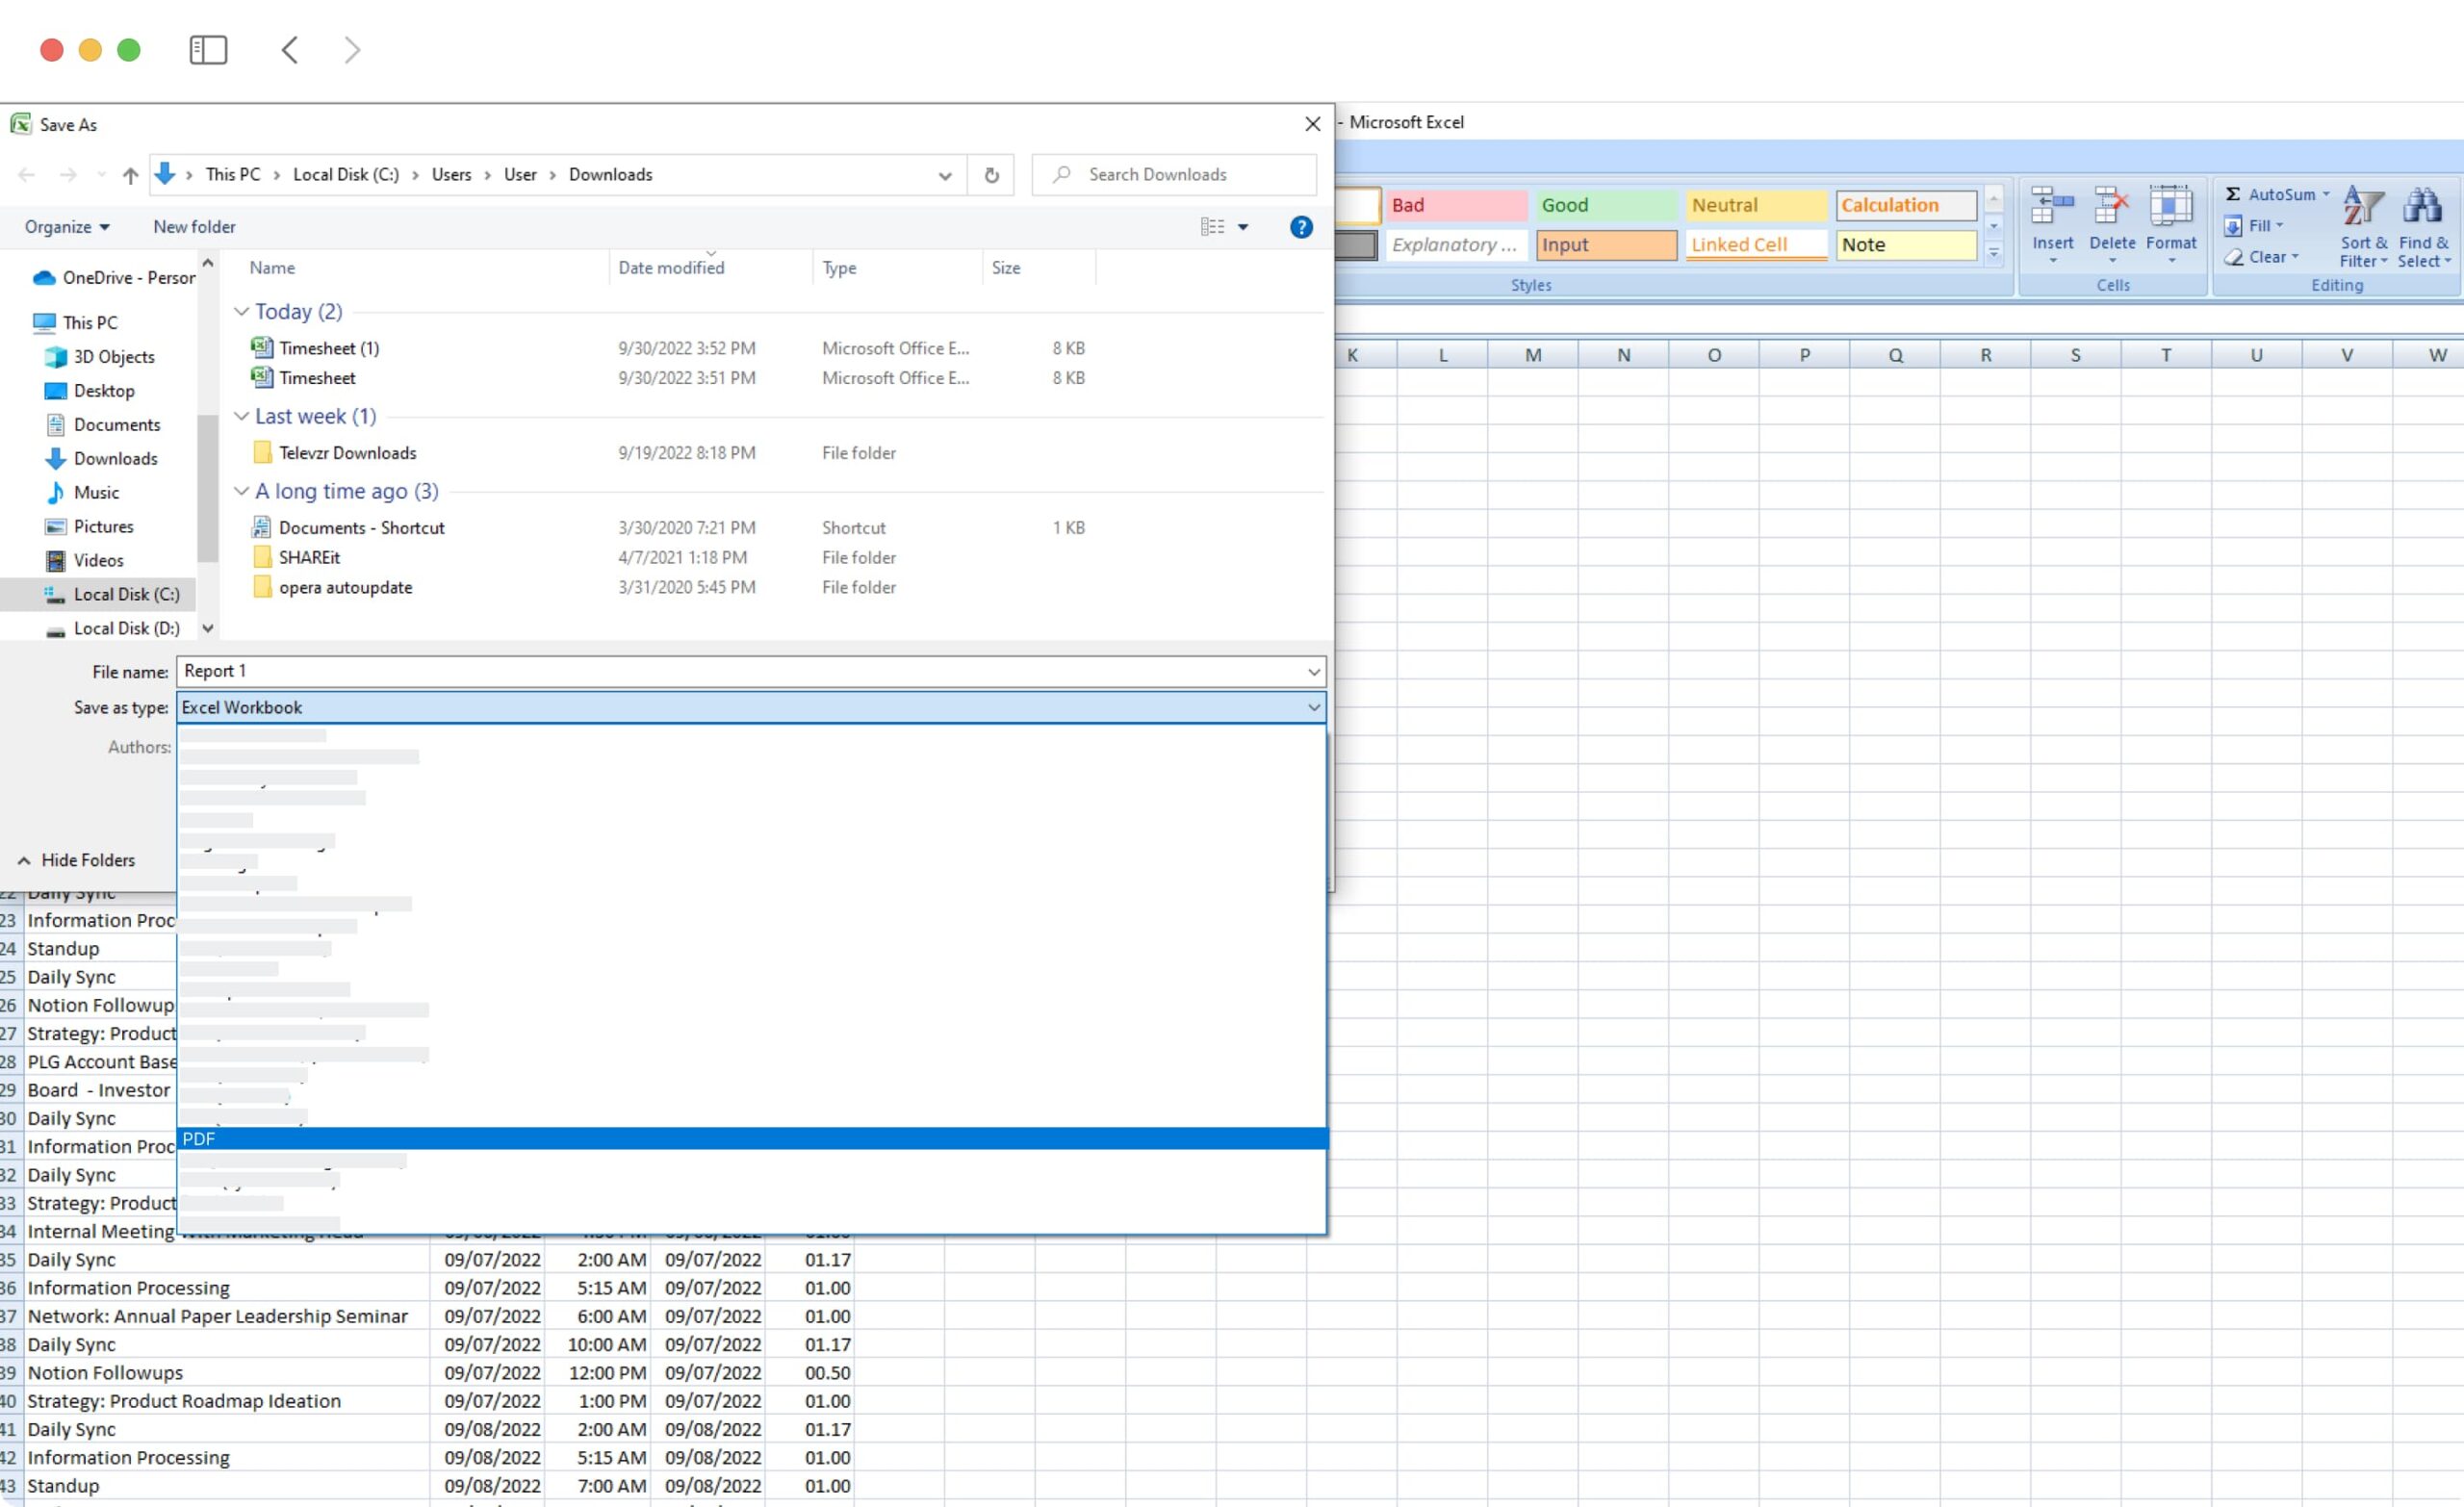Select the Timesheet file
This screenshot has height=1507, width=2464.
317,378
